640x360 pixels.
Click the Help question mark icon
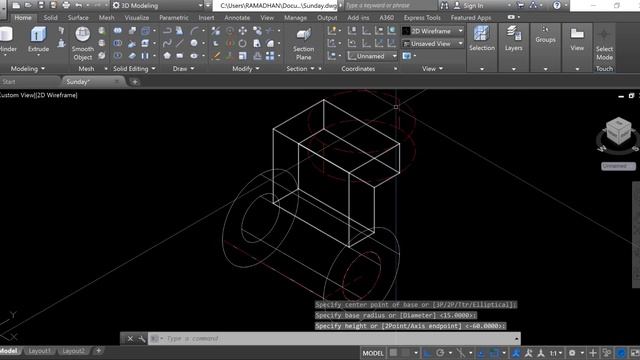[557, 5]
